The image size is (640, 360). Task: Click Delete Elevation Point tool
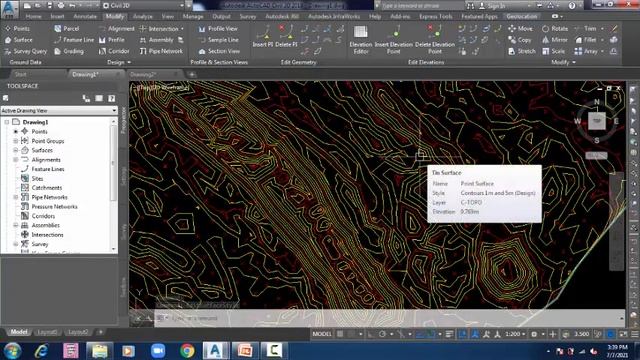pos(434,40)
